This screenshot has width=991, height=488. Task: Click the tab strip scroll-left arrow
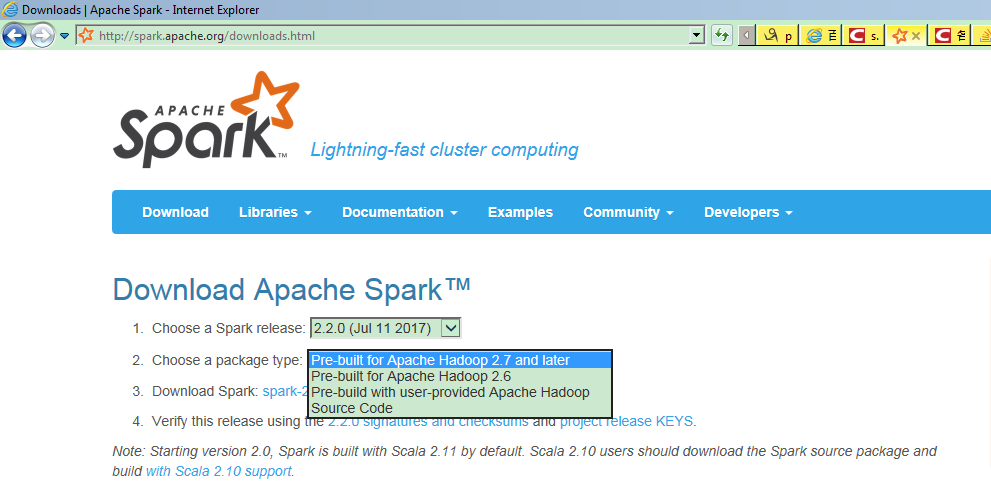pos(747,36)
